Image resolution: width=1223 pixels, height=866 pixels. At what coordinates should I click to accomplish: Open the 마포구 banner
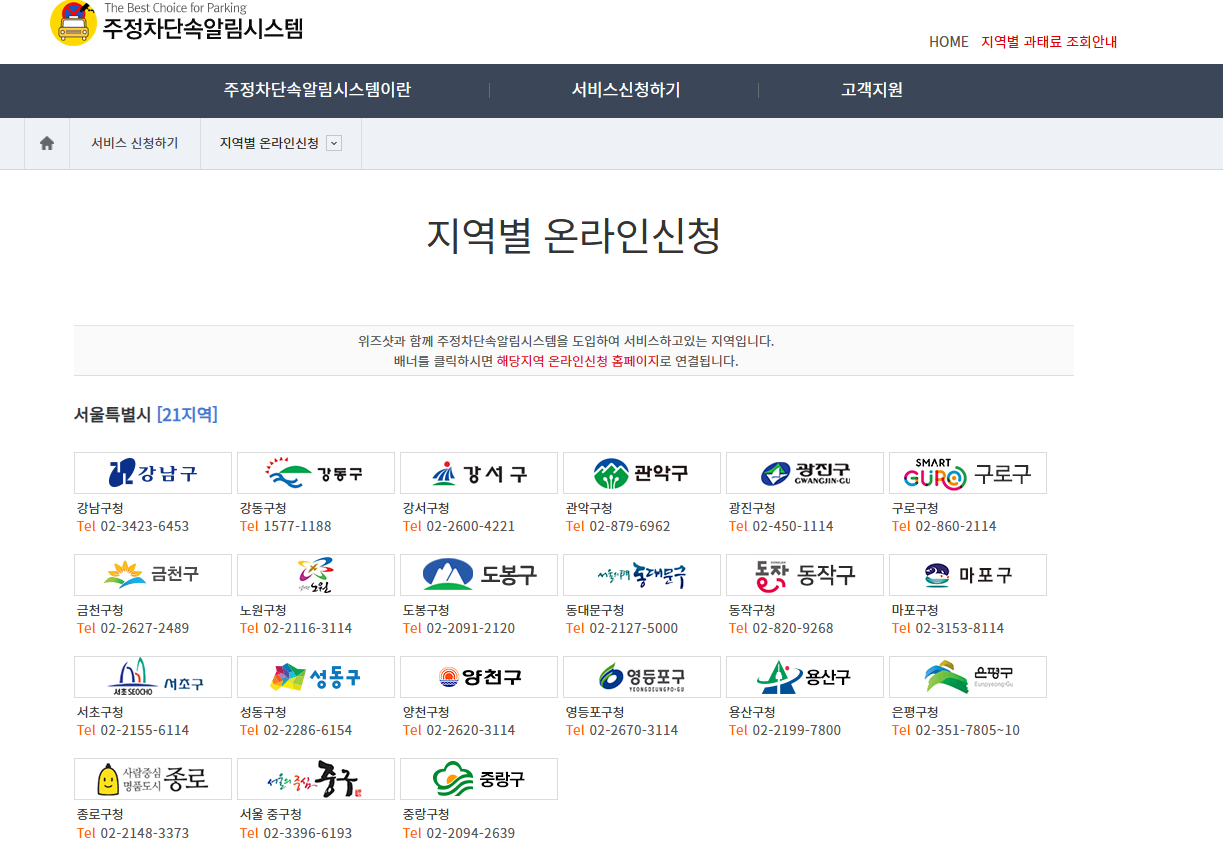(x=968, y=575)
